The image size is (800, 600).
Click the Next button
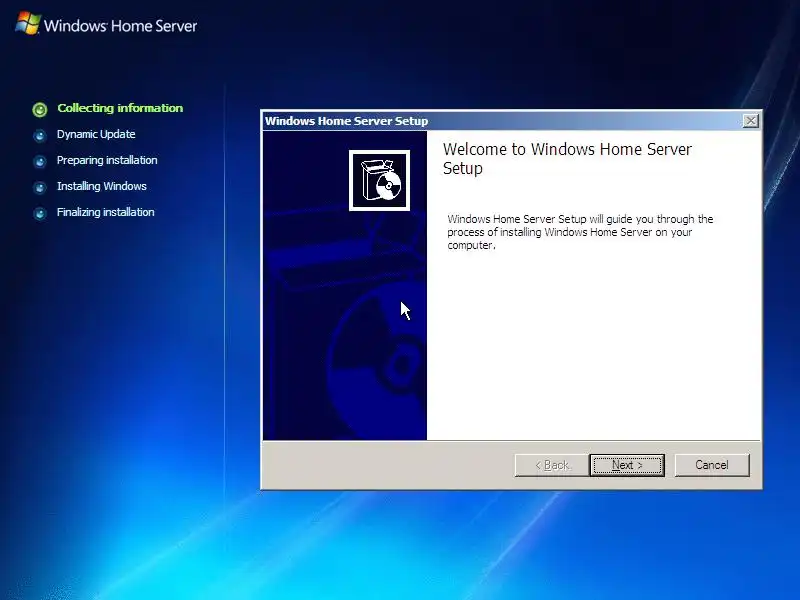627,465
